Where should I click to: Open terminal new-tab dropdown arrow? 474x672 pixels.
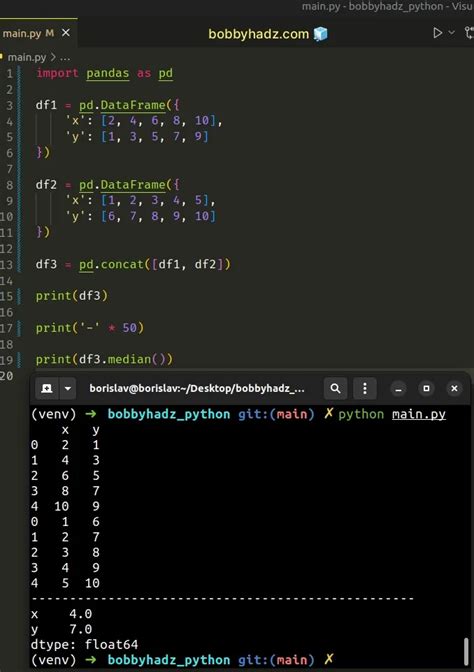[x=67, y=388]
